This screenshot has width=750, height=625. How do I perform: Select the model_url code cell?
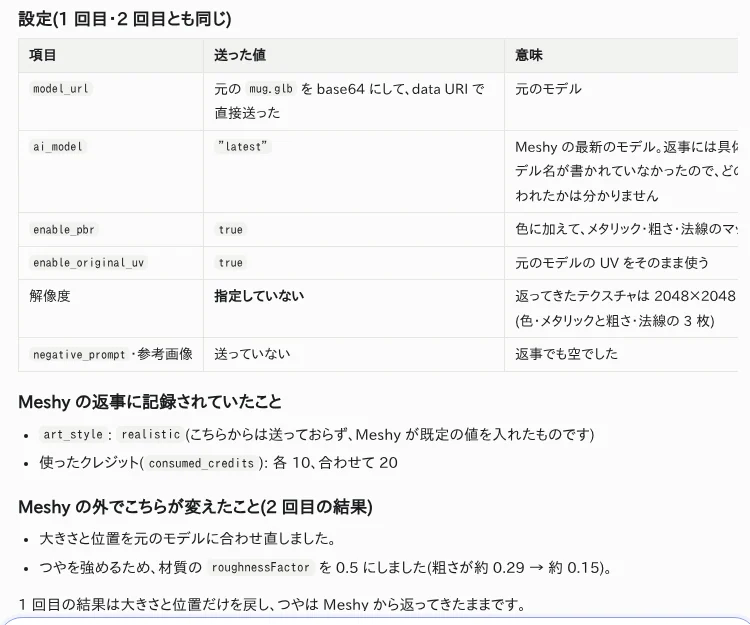[x=61, y=89]
